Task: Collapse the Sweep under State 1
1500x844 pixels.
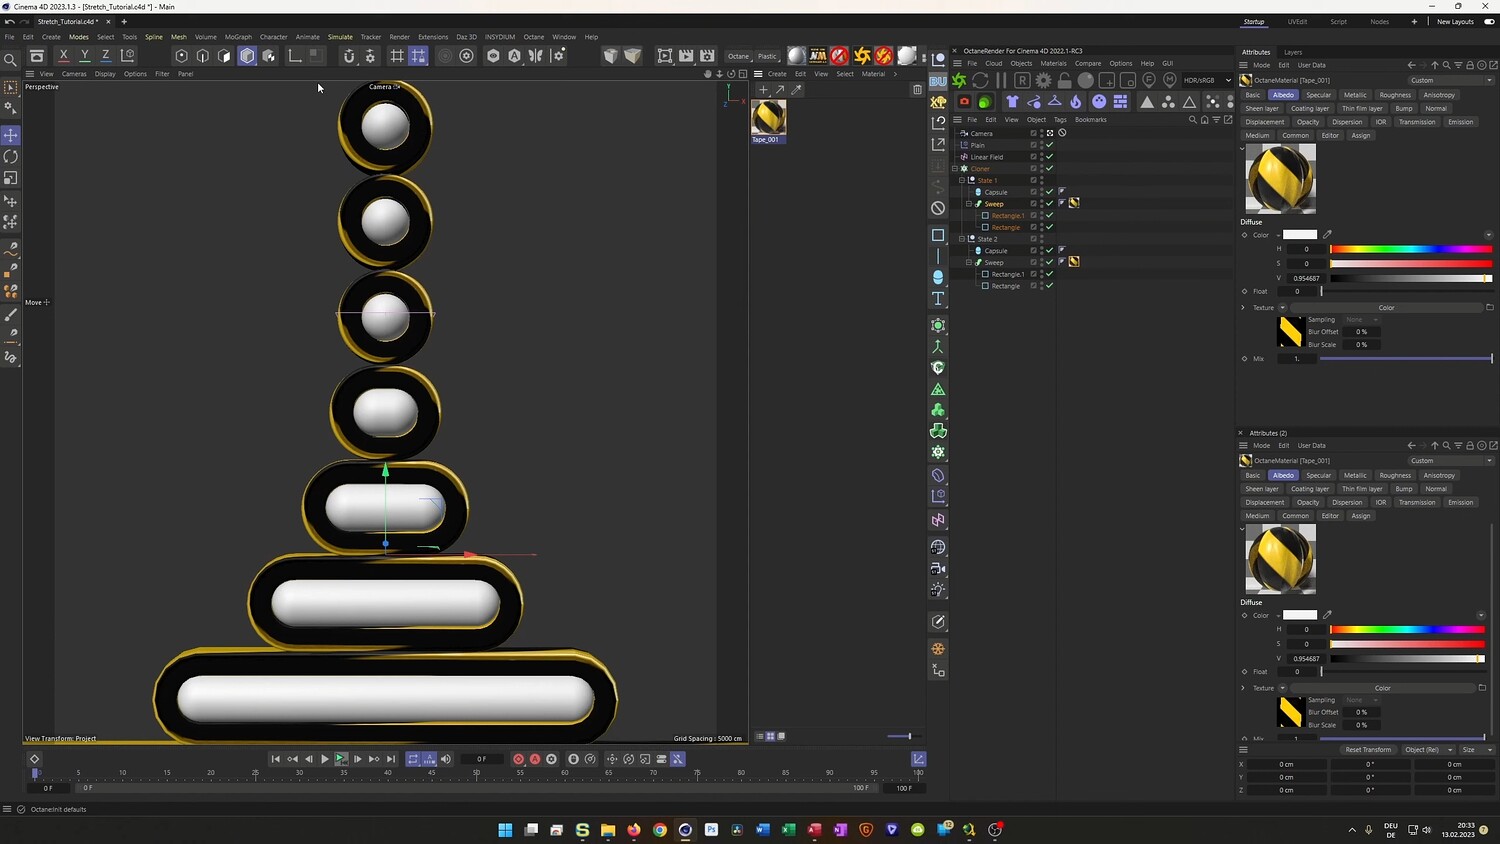Action: (969, 204)
